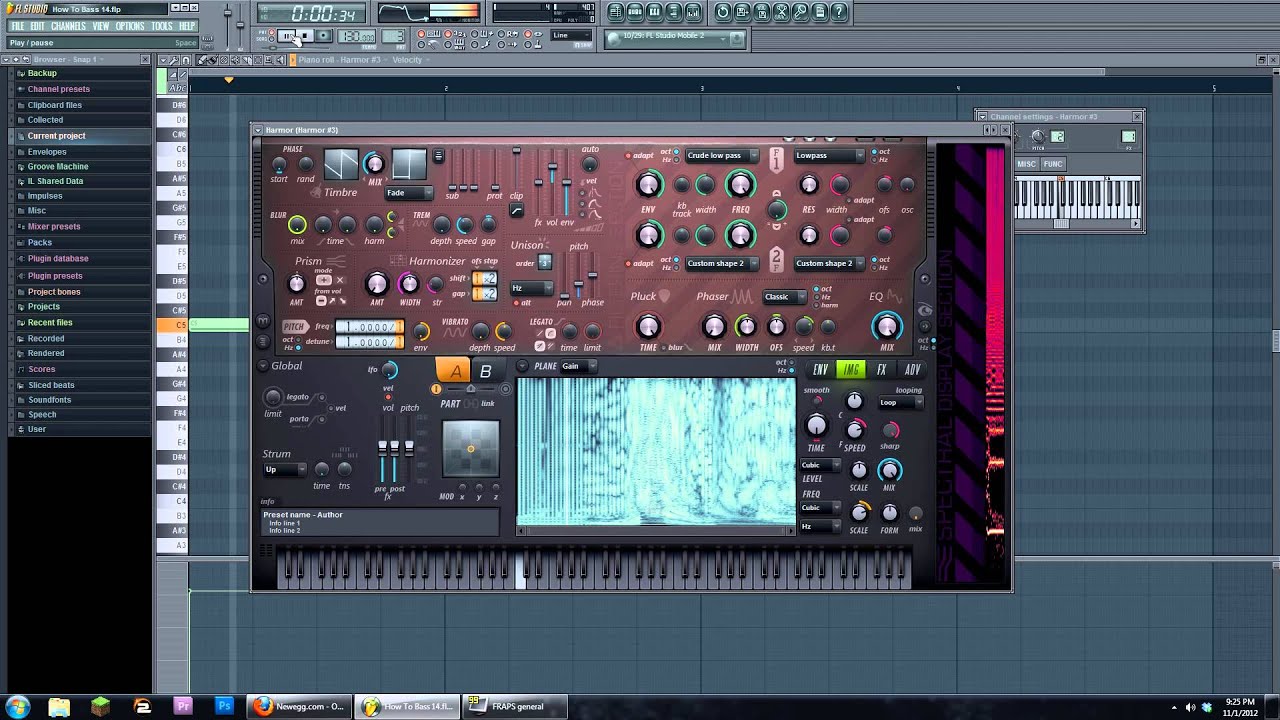The height and width of the screenshot is (720, 1280).
Task: Toggle filter 1 adapt switch
Action: [x=628, y=156]
